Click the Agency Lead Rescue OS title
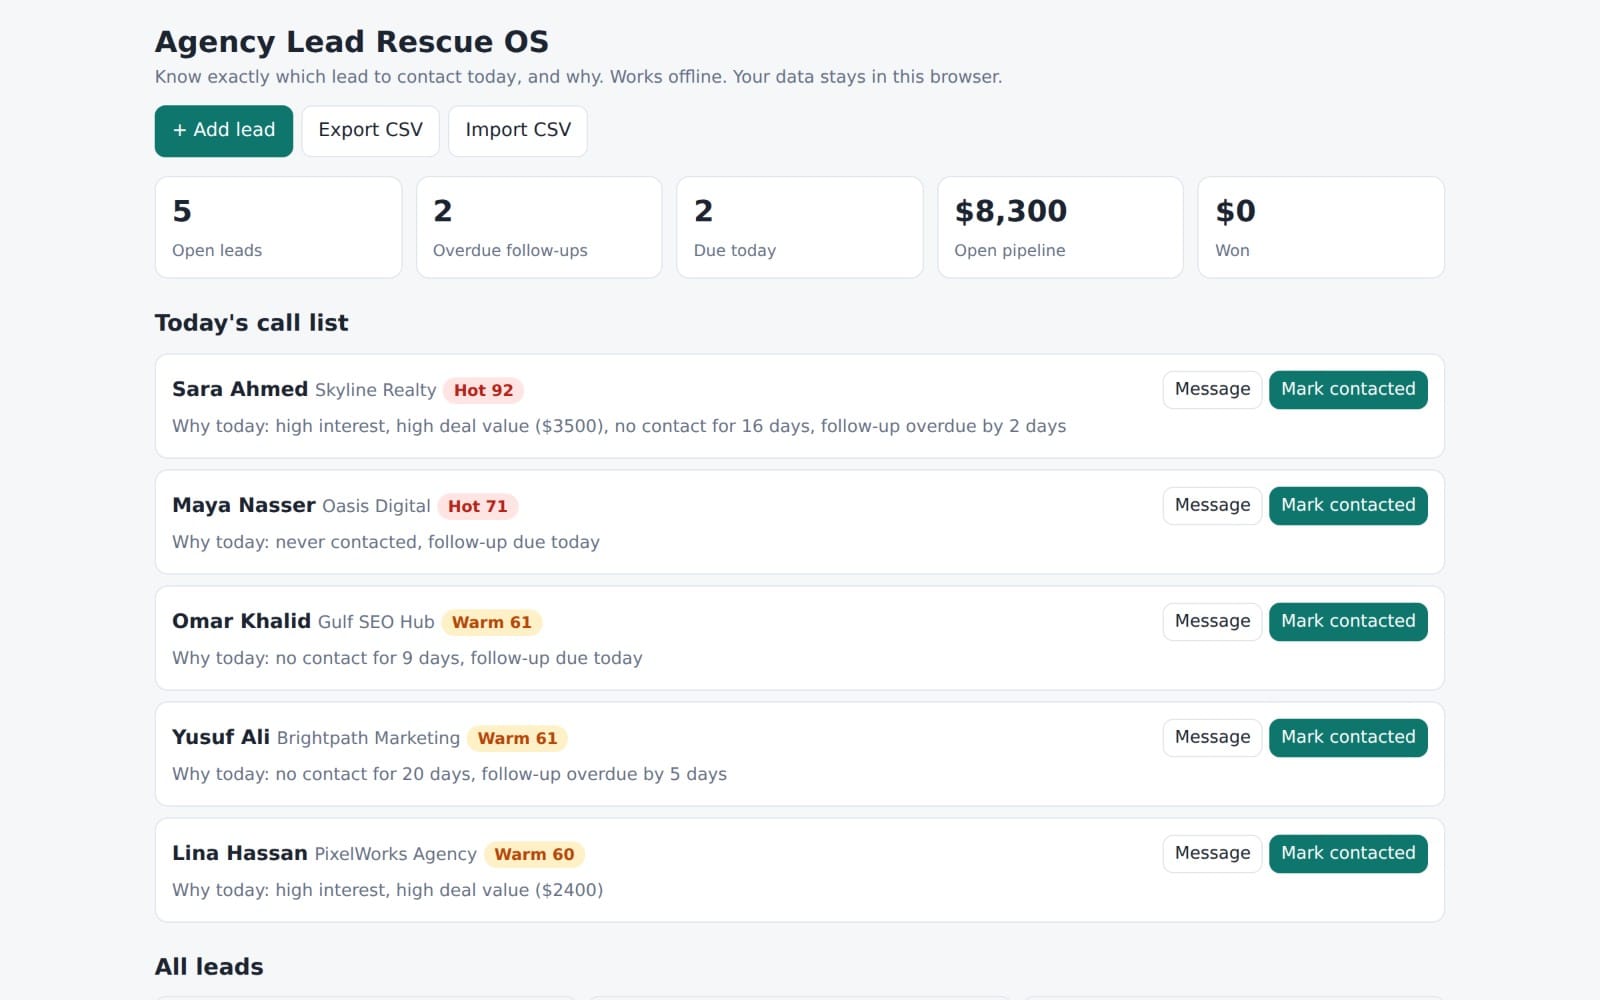 click(352, 42)
